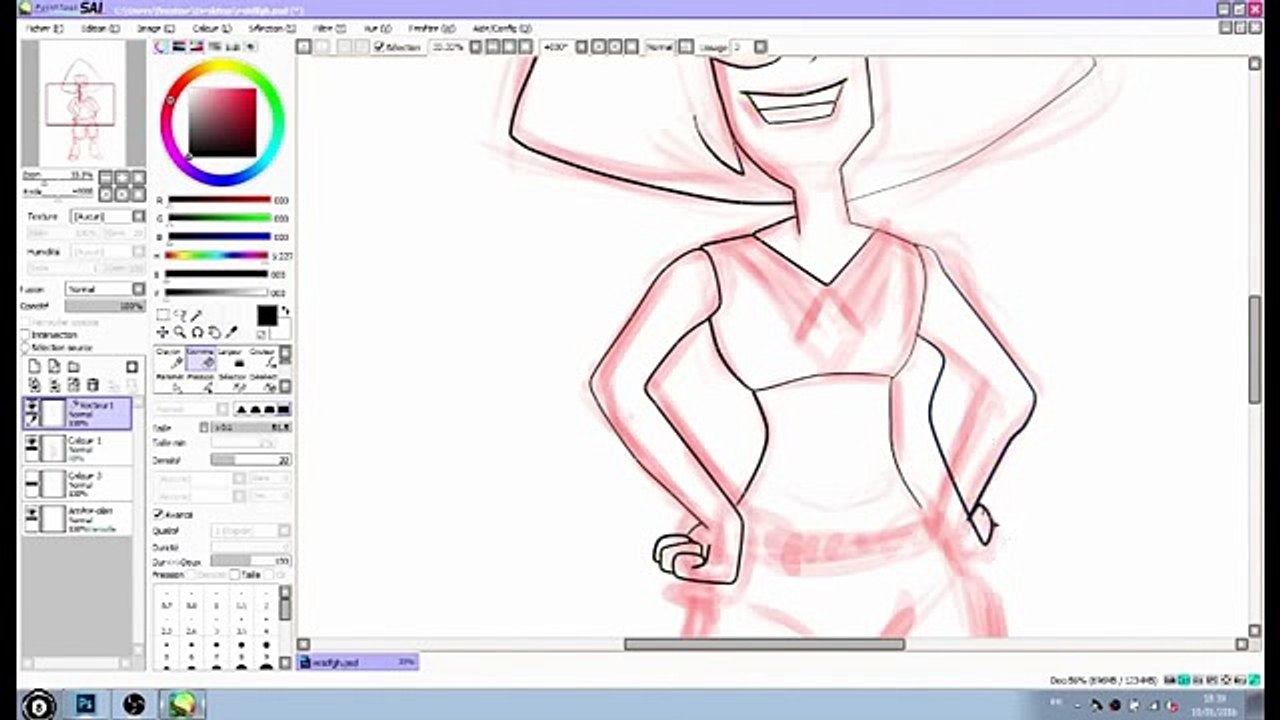The width and height of the screenshot is (1280, 720).
Task: Select the Gomme eraser tool
Action: pos(200,358)
